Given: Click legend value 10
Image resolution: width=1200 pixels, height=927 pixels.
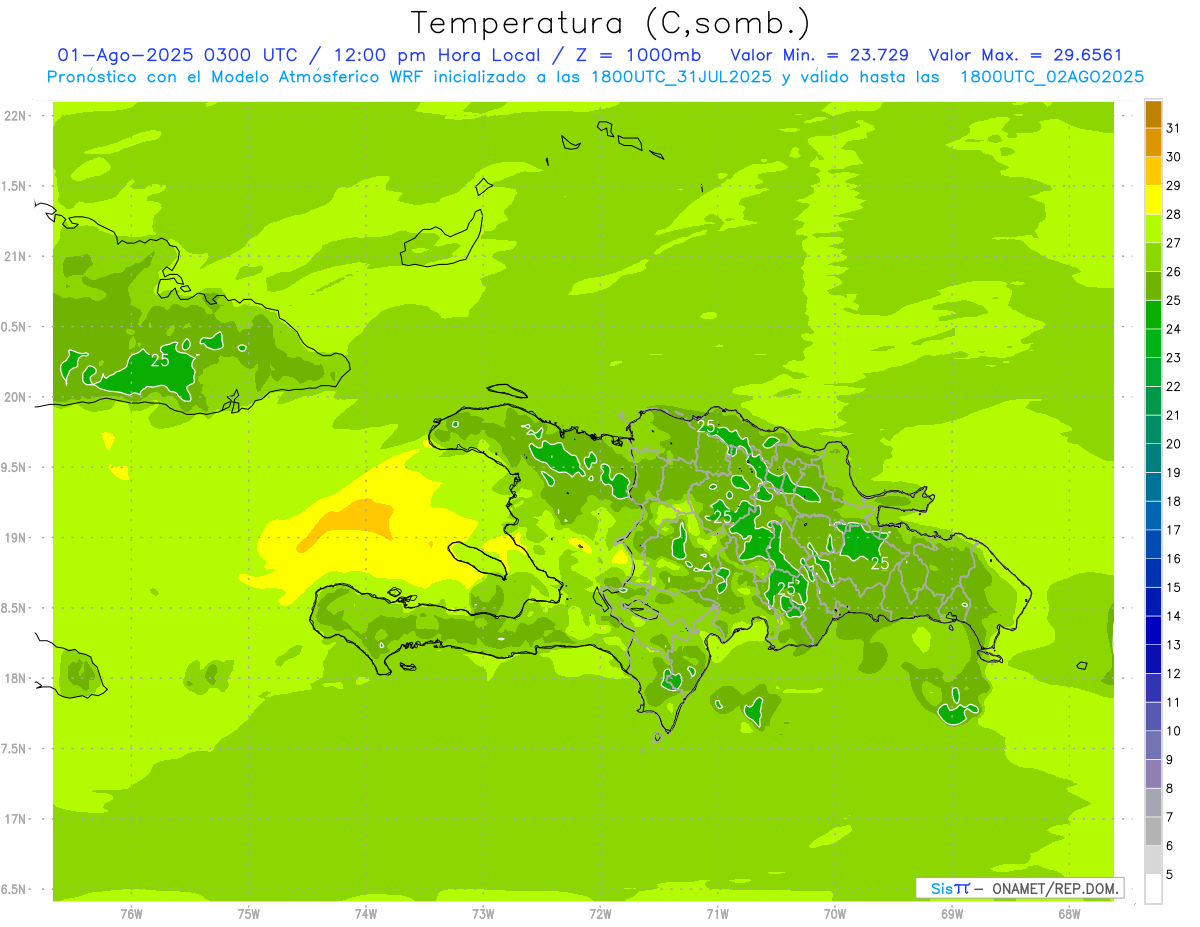Looking at the screenshot, I should coord(1174,731).
